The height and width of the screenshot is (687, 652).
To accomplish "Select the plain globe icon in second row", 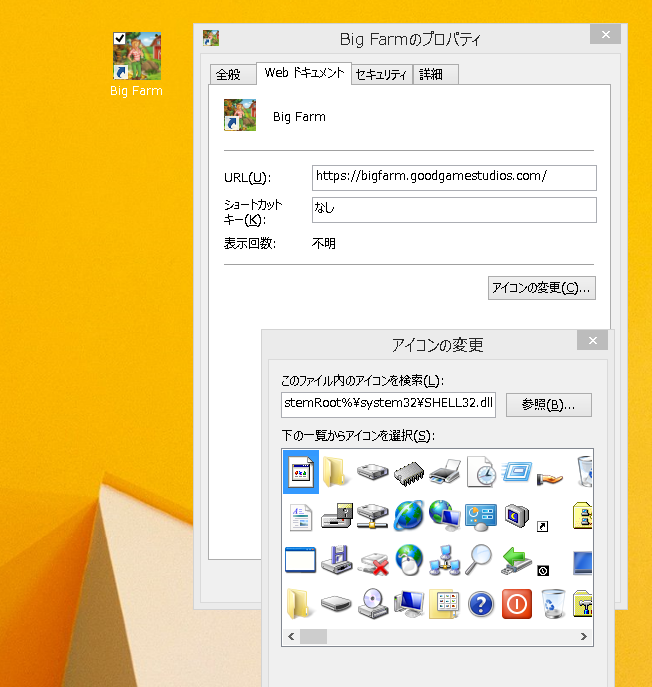I will tap(409, 516).
